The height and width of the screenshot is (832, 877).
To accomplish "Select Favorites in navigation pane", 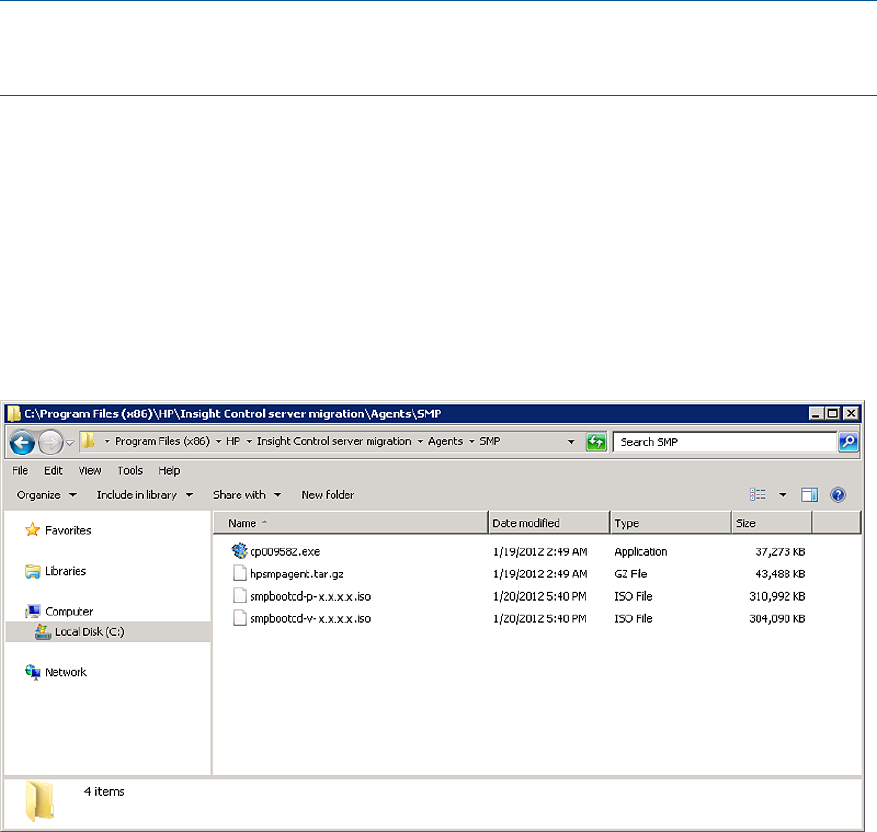I will pos(68,531).
